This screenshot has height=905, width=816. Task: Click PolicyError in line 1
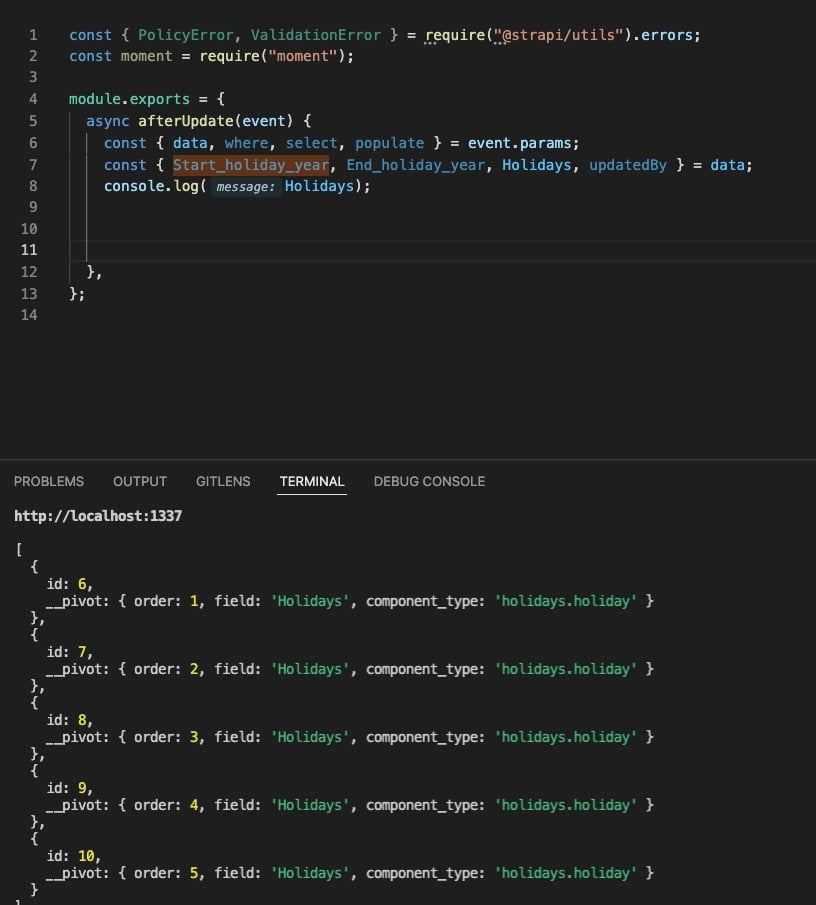pos(185,35)
